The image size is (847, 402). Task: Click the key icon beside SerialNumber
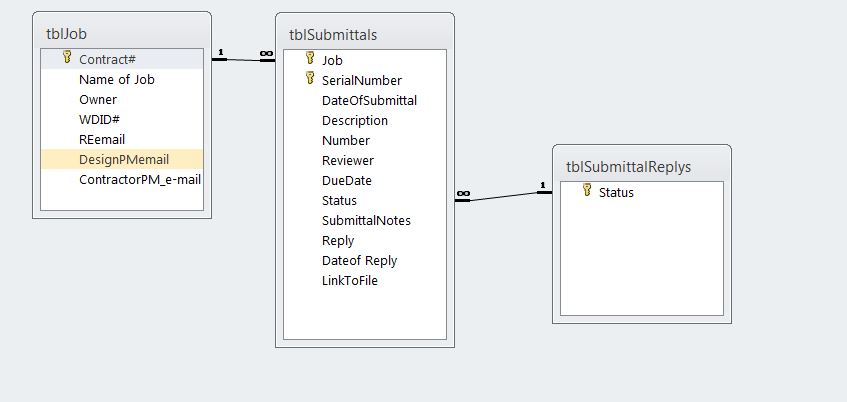point(310,79)
